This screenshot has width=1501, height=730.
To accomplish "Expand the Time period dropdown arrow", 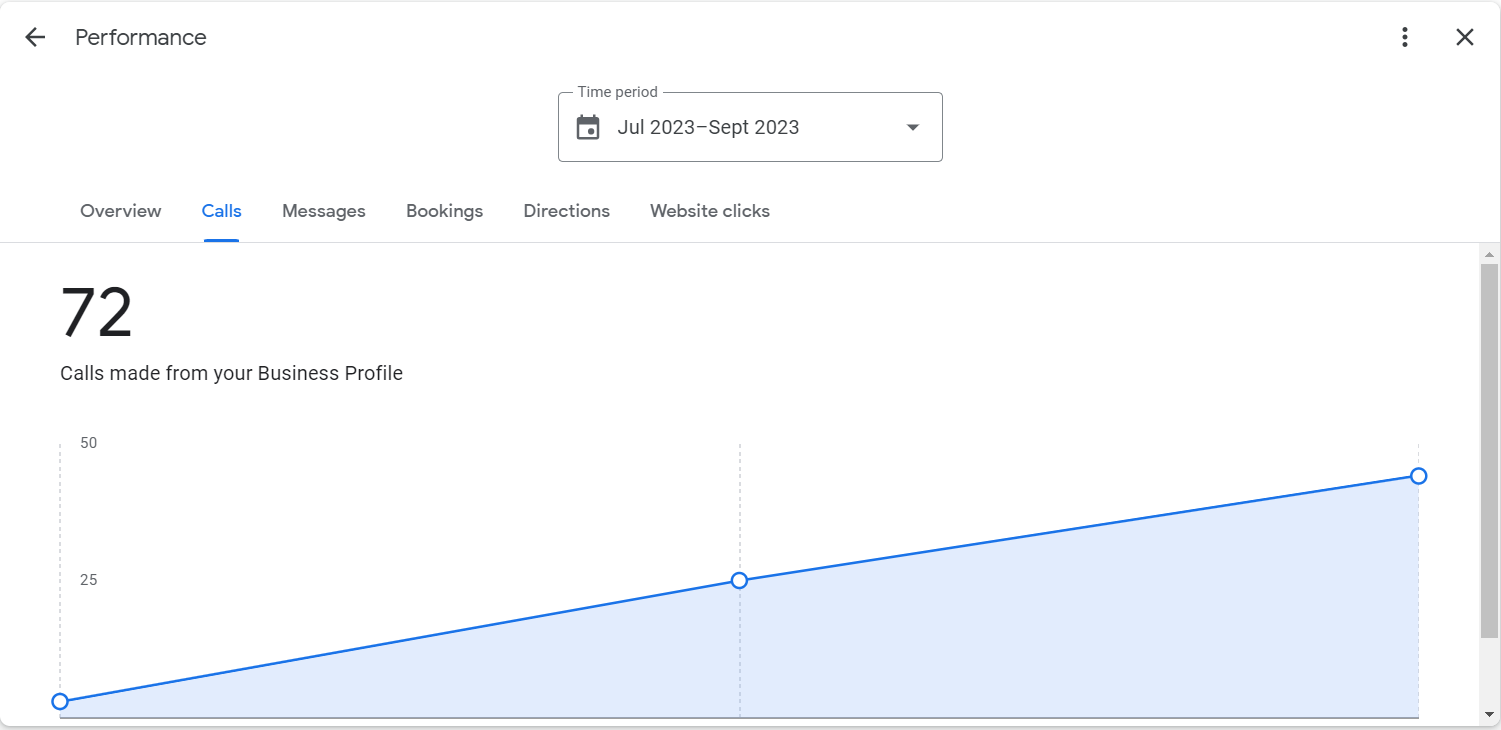I will click(x=912, y=128).
